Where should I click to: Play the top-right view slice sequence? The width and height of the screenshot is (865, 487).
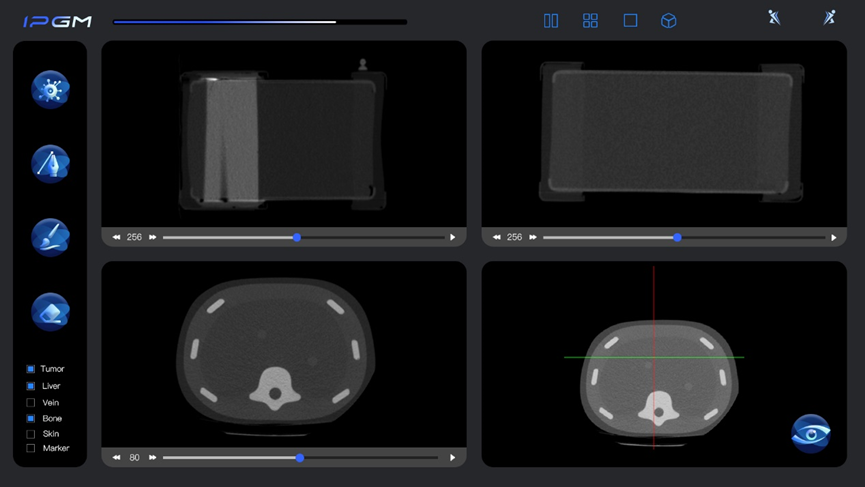834,237
